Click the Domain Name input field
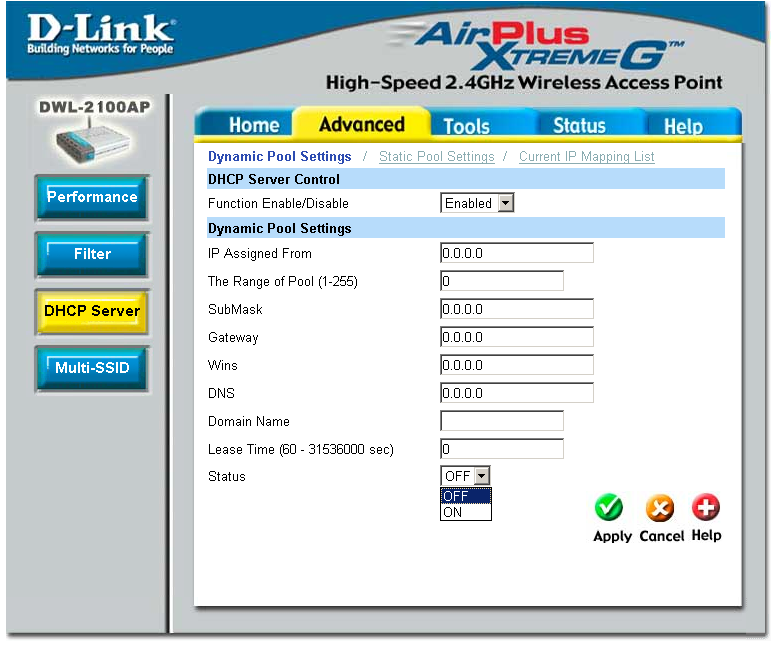 (502, 421)
